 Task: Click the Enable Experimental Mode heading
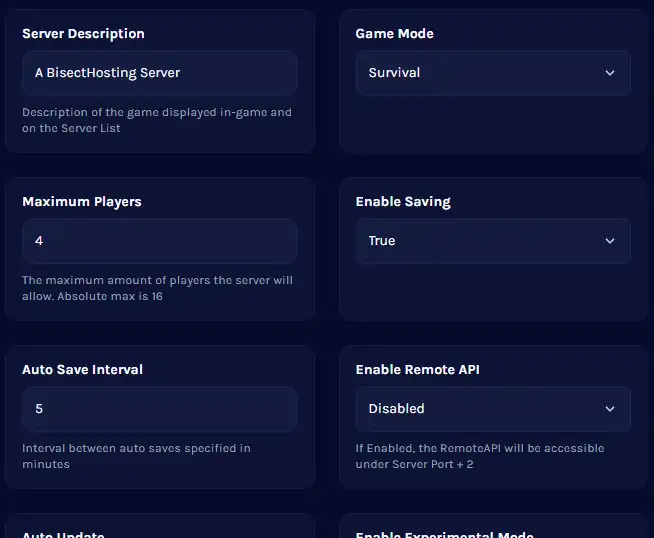(x=445, y=534)
